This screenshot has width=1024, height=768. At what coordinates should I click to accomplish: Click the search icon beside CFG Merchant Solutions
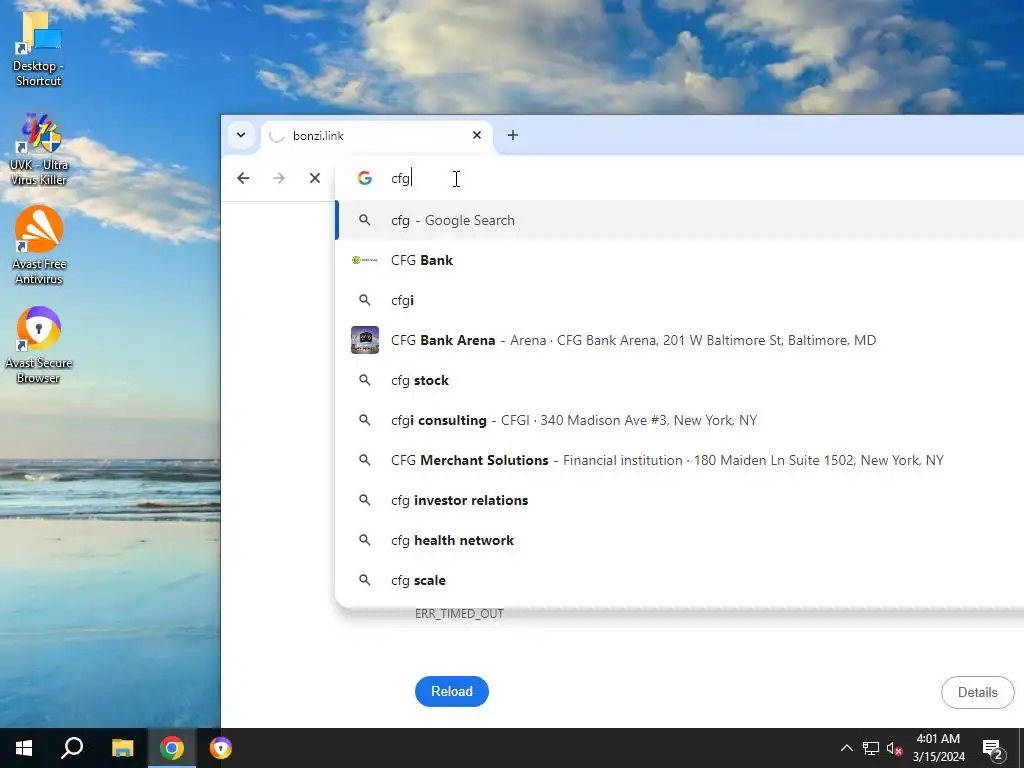point(364,460)
